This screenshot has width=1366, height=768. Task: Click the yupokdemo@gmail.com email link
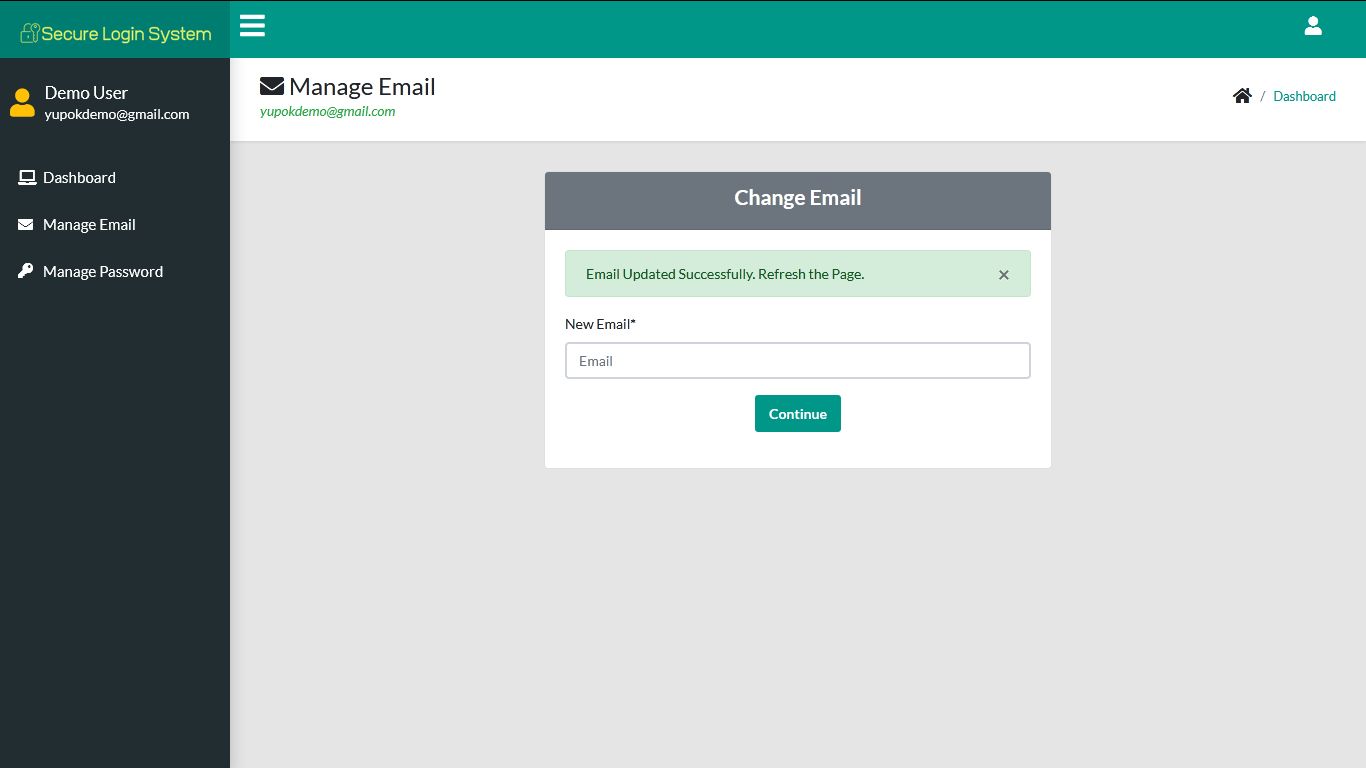click(x=327, y=111)
